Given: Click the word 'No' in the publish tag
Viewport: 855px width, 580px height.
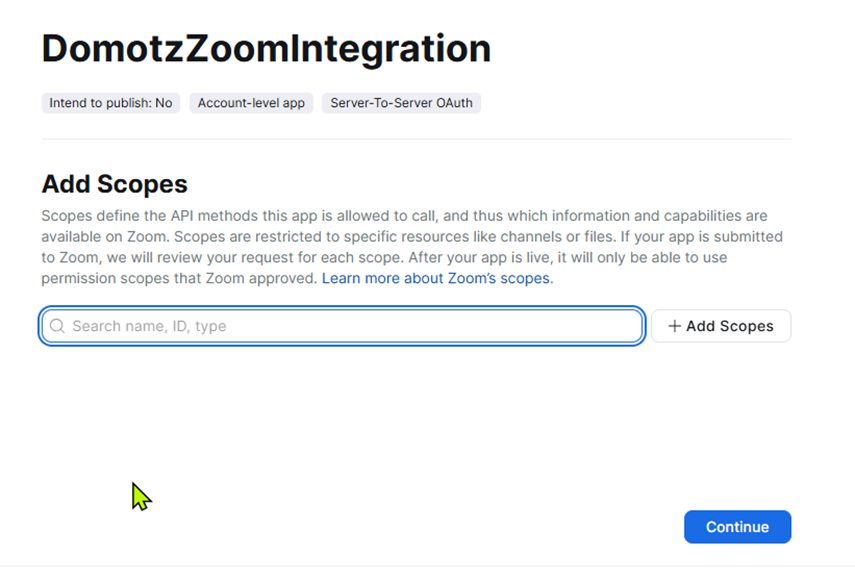Looking at the screenshot, I should [164, 103].
